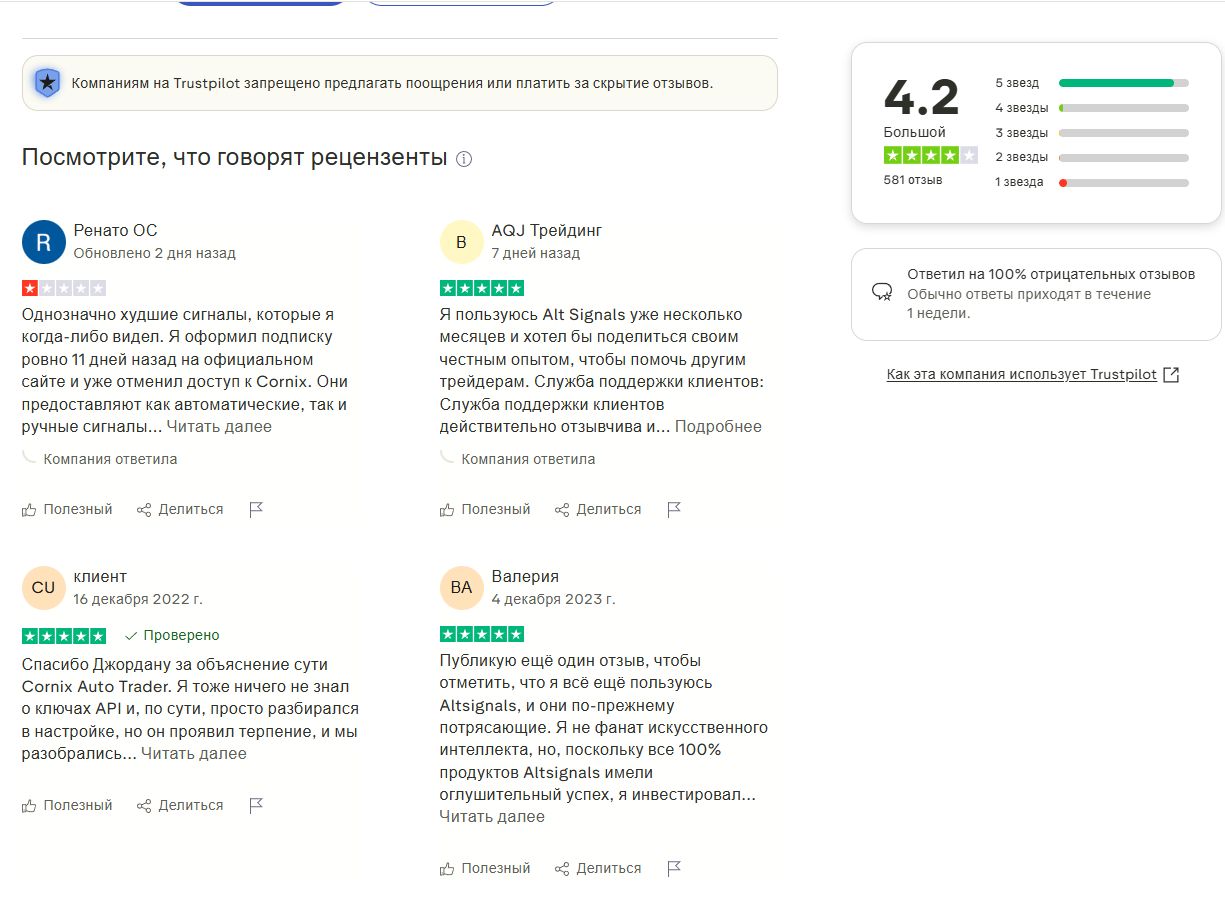Open Валерия avatar labeled BA
Image resolution: width=1225 pixels, height=900 pixels.
point(461,588)
